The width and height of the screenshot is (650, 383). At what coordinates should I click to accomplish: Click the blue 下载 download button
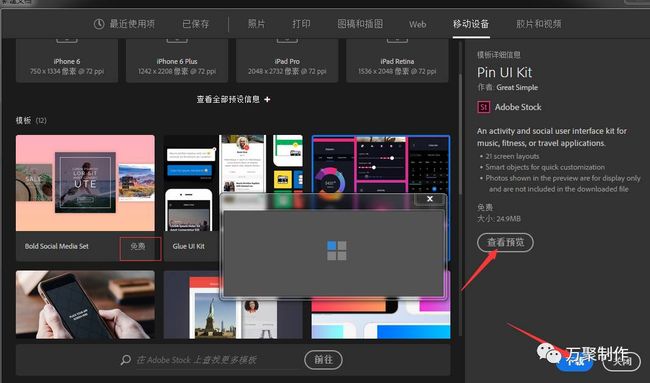point(575,361)
